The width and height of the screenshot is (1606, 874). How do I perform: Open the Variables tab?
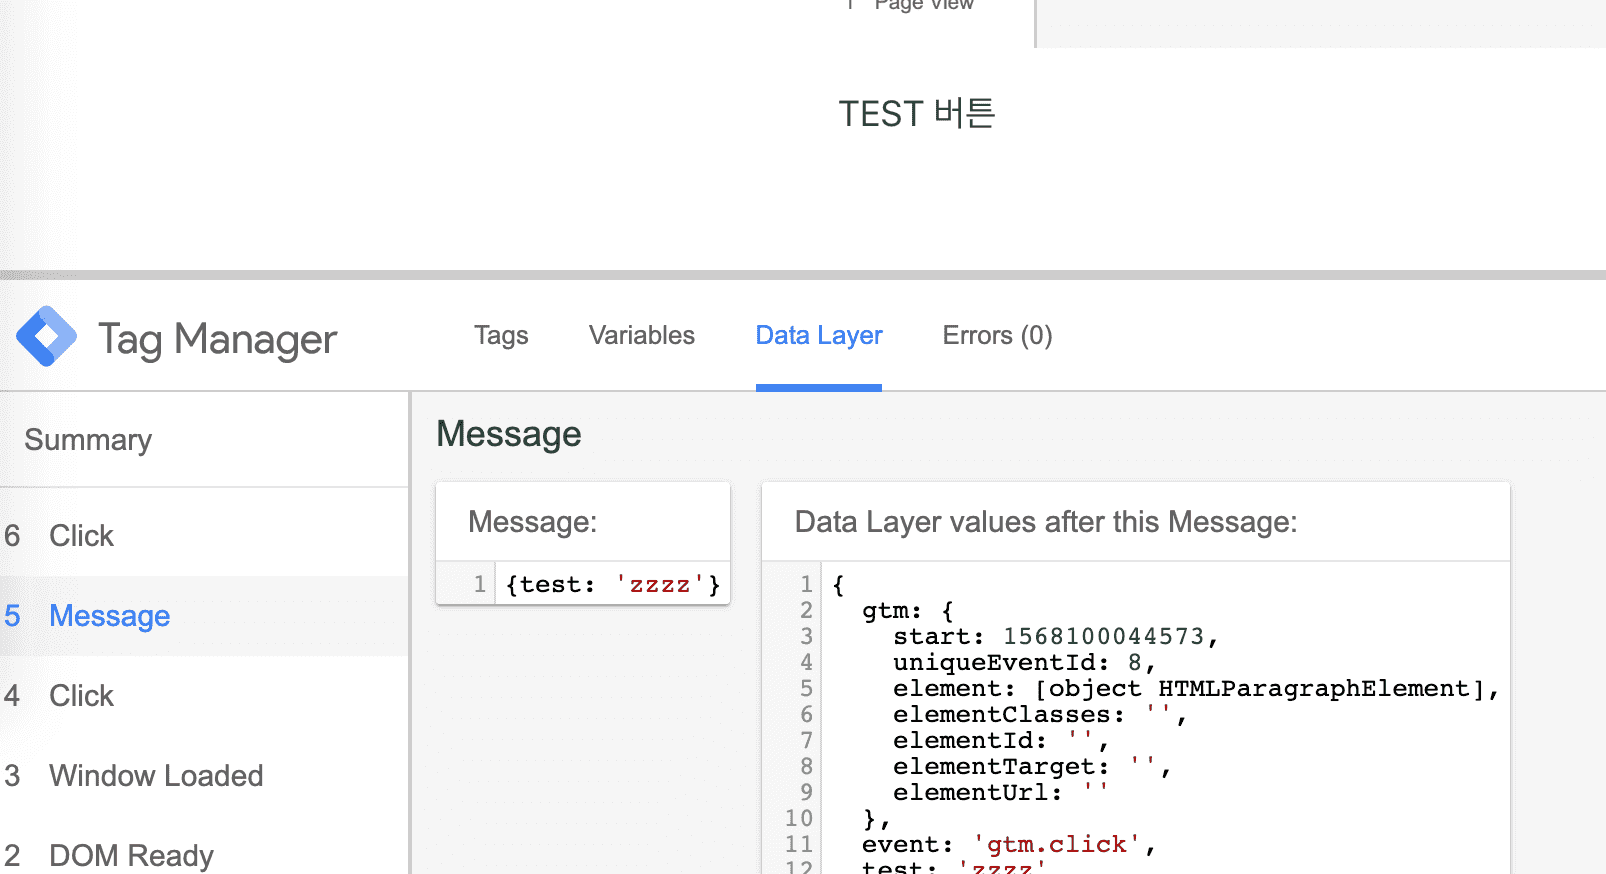641,336
